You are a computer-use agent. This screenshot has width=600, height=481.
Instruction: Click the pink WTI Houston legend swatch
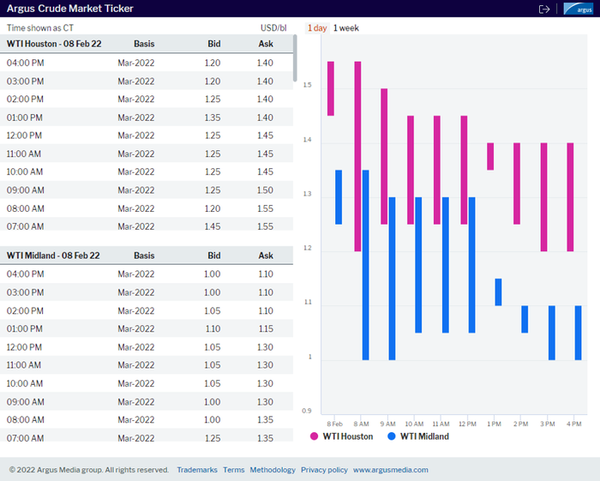314,436
